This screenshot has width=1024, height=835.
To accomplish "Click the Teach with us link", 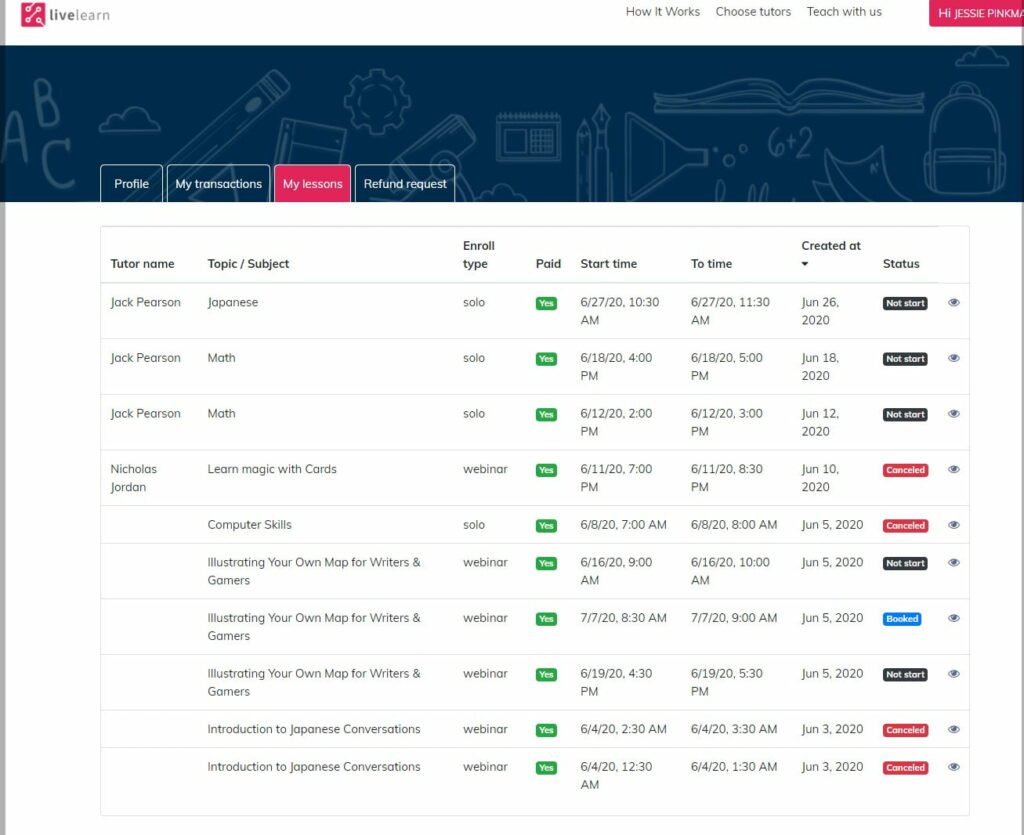I will [x=844, y=12].
